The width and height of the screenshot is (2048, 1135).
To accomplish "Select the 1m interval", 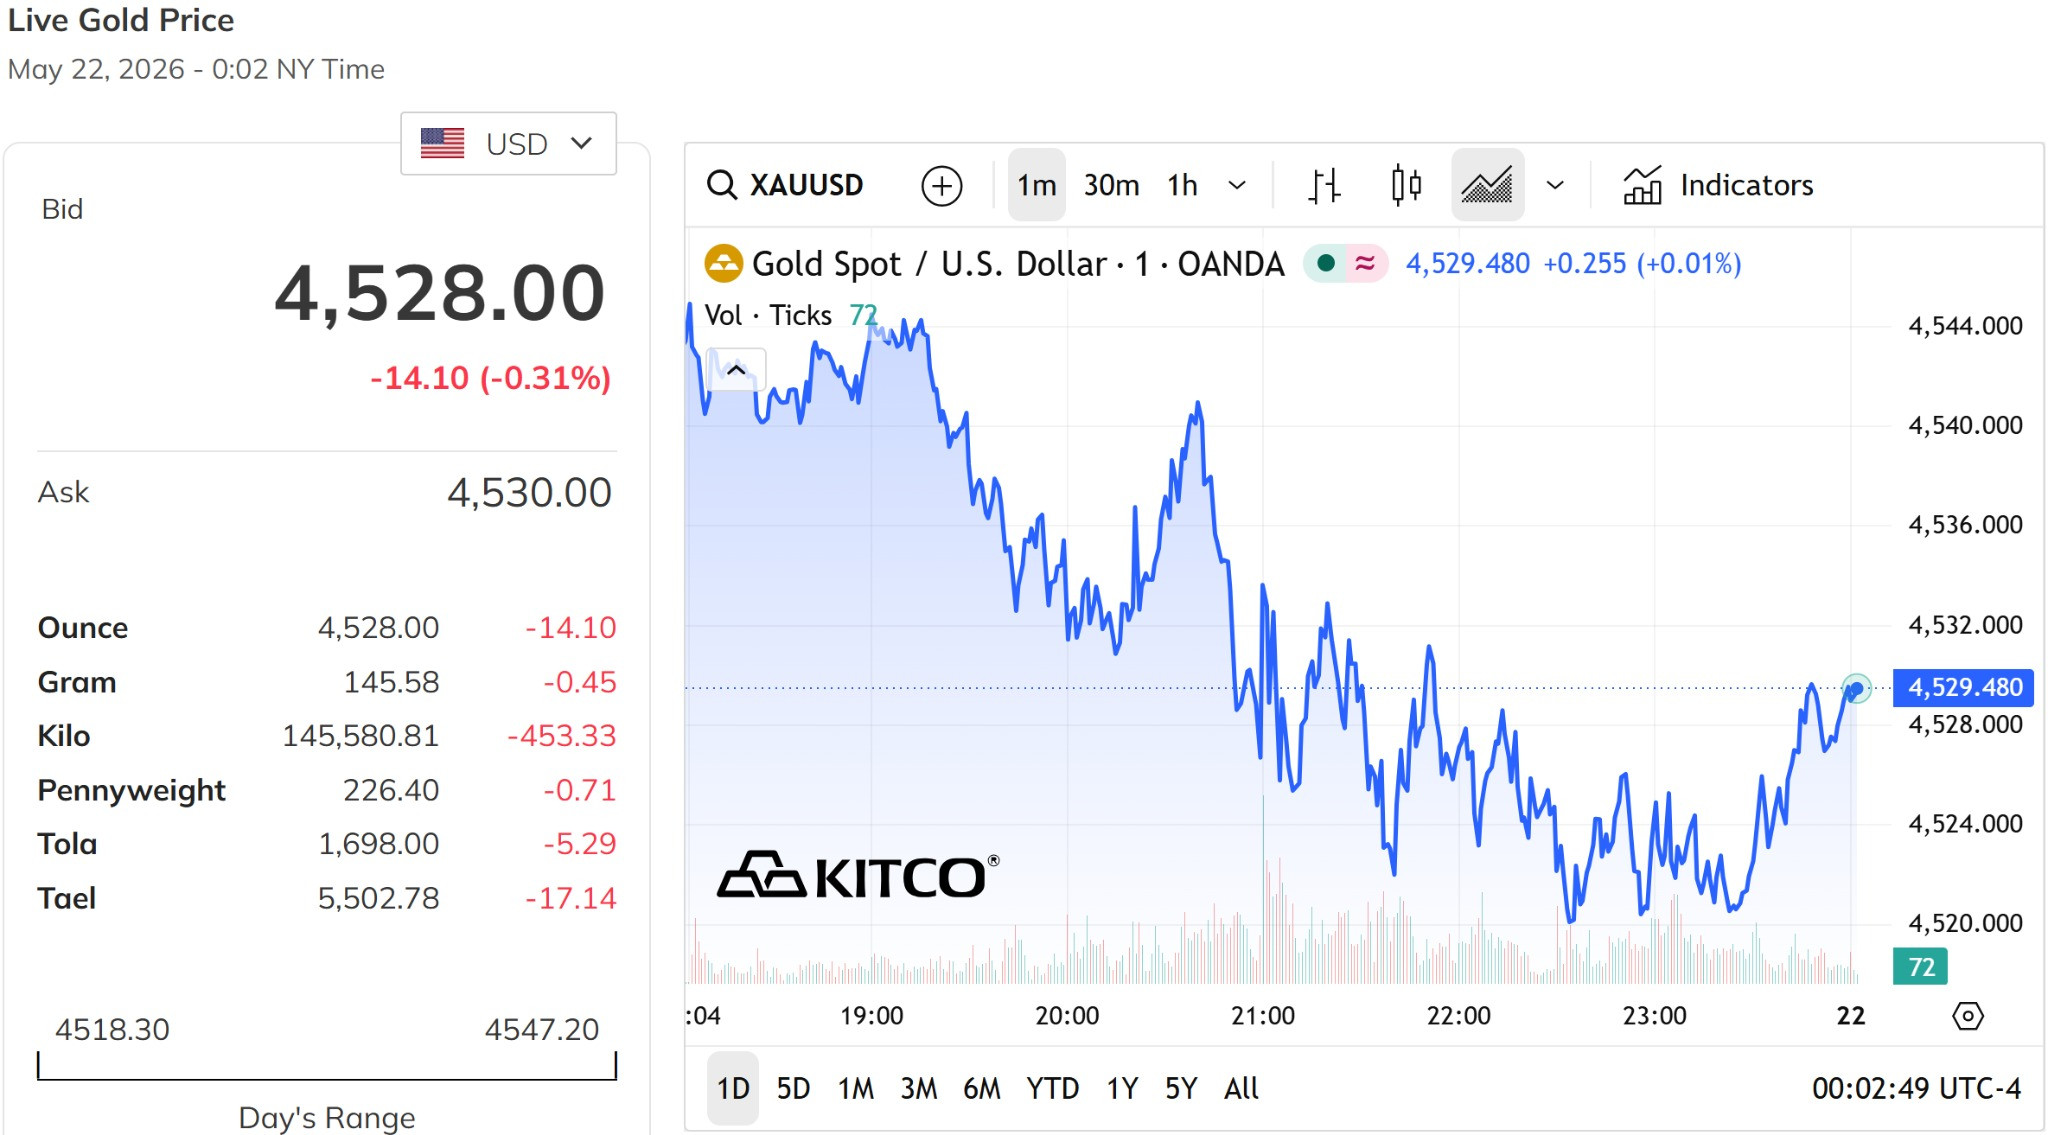I will tap(1036, 185).
